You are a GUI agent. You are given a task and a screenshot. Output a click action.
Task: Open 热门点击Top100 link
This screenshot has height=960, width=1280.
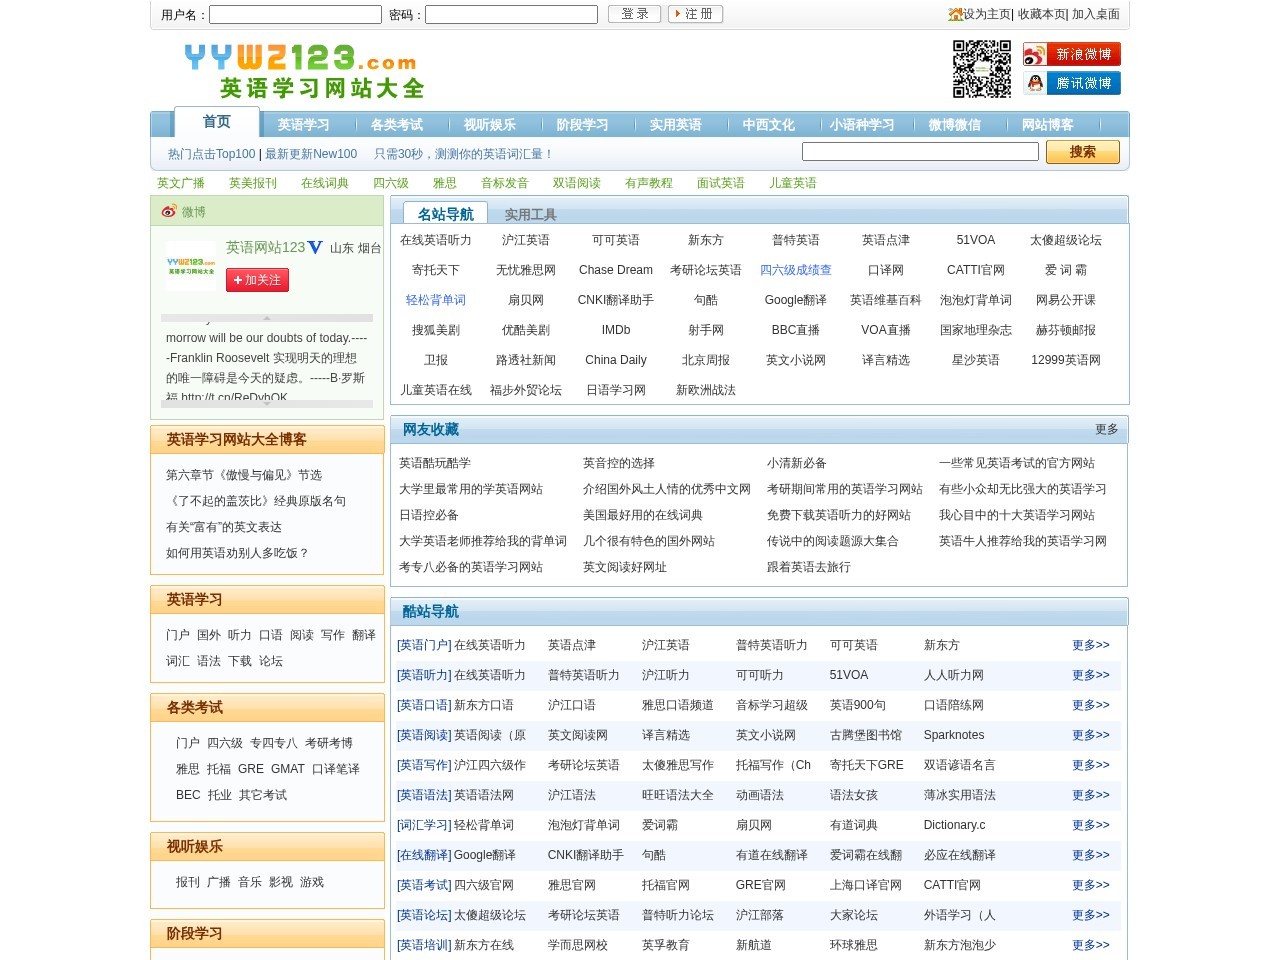(212, 154)
